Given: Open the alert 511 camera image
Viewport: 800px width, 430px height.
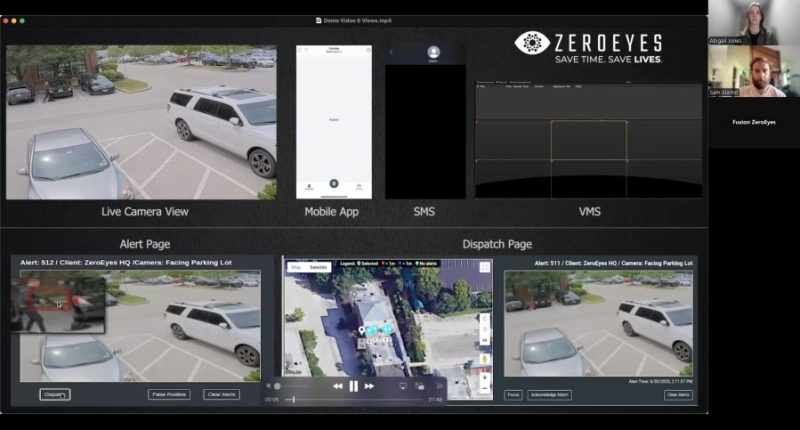Looking at the screenshot, I should (x=598, y=324).
